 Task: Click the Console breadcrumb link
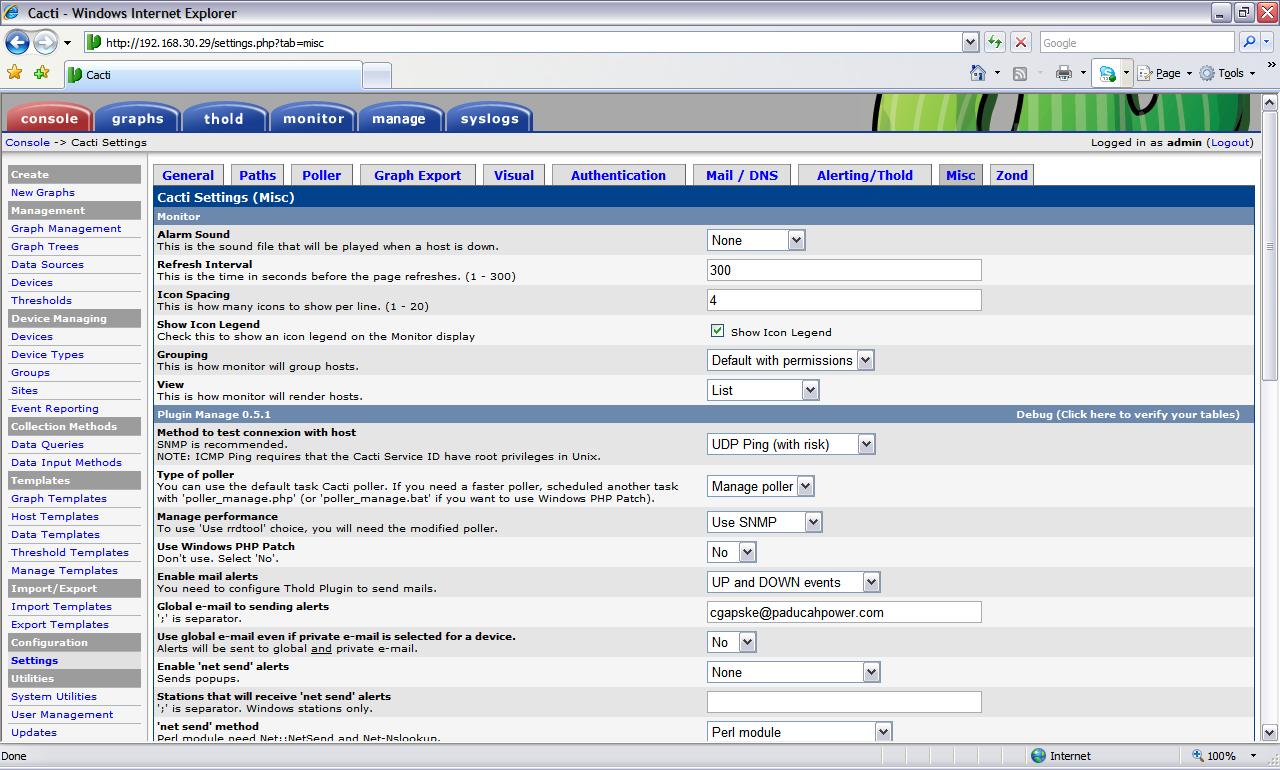pyautogui.click(x=27, y=142)
